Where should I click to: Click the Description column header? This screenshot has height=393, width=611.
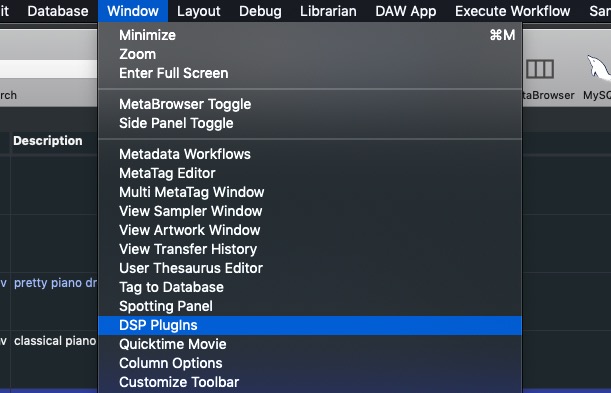click(48, 141)
